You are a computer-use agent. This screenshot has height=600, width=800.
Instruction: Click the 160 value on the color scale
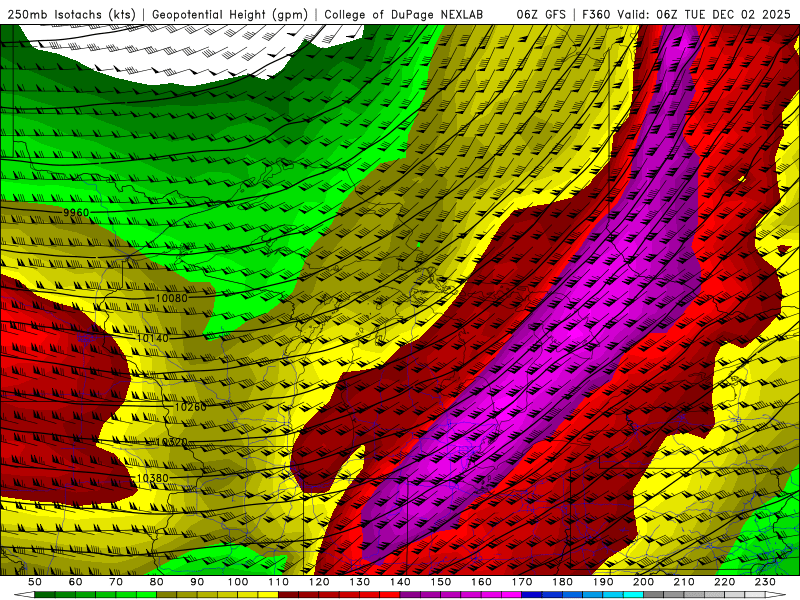[481, 582]
